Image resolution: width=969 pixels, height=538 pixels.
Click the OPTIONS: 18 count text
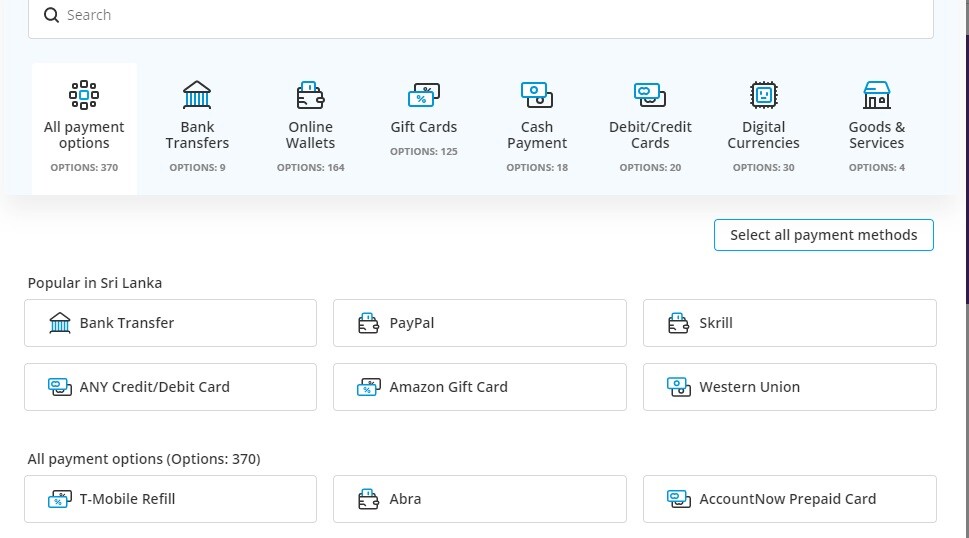click(537, 167)
